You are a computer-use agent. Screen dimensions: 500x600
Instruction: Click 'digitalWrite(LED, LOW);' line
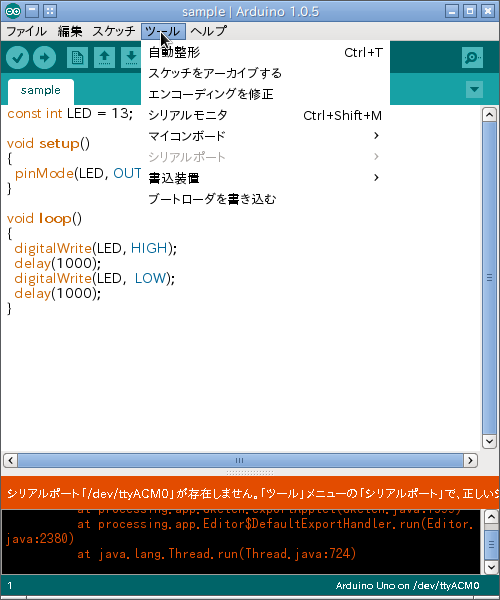tap(94, 278)
